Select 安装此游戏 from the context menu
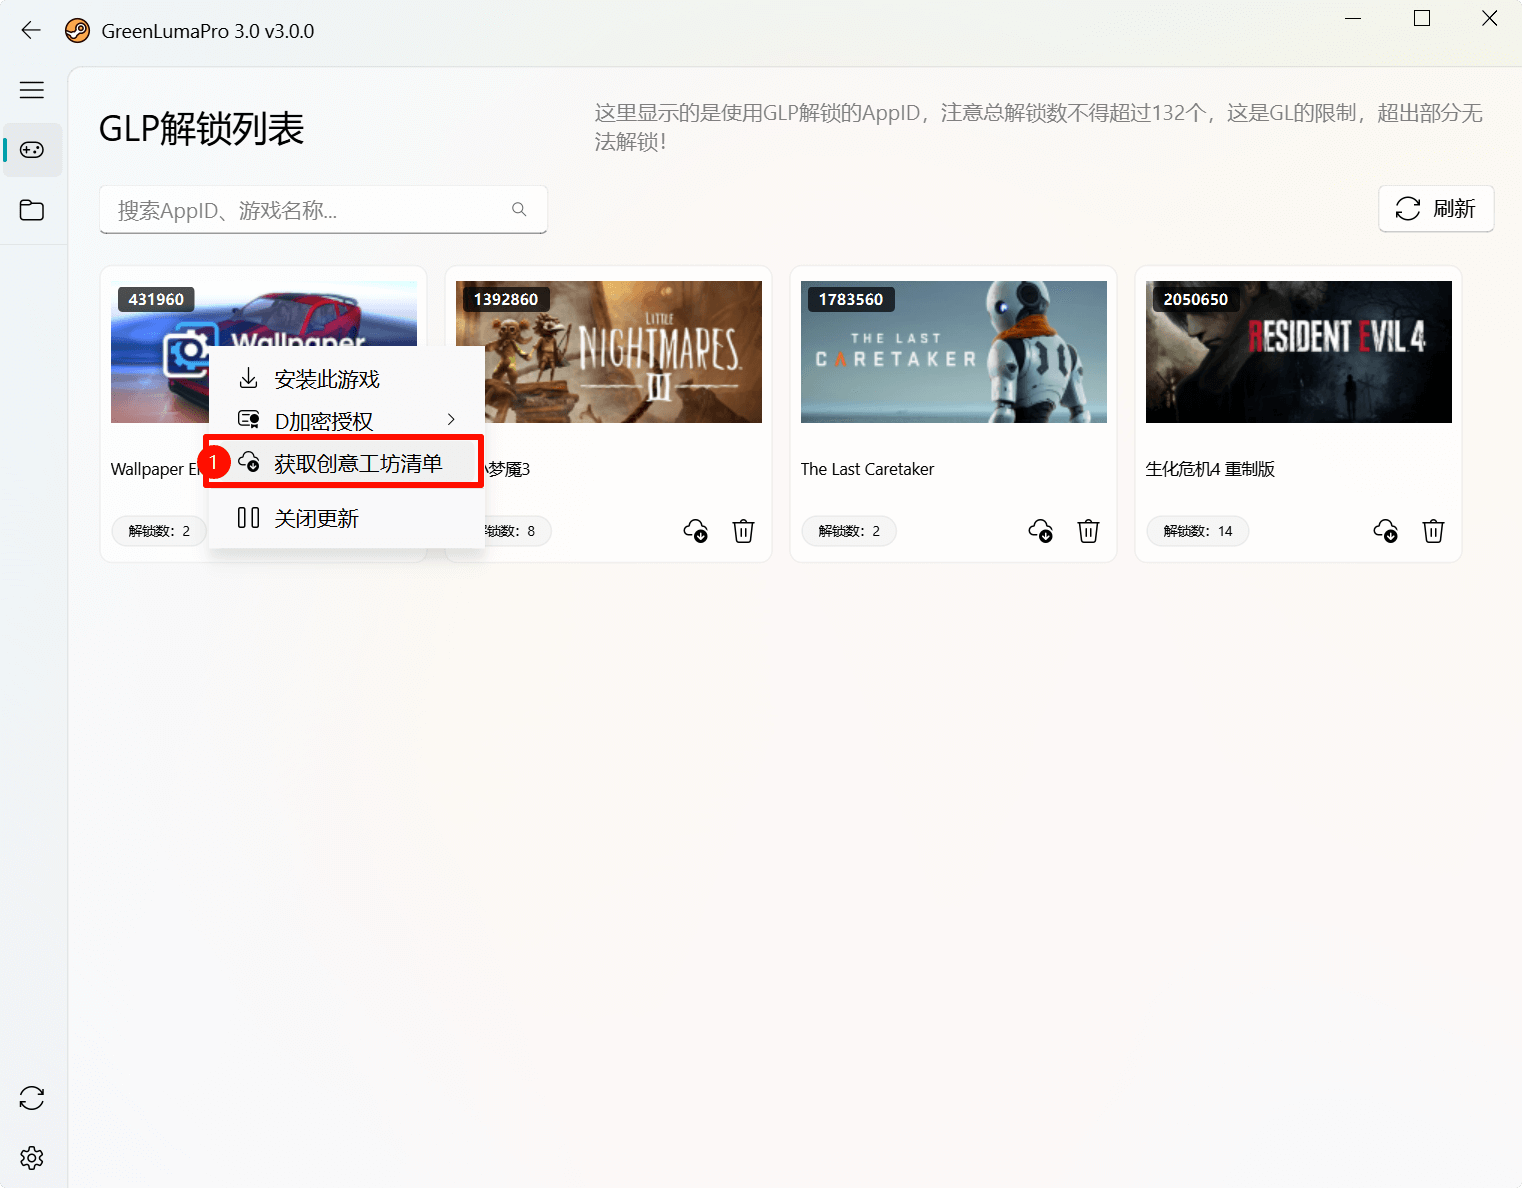Viewport: 1522px width, 1188px height. (x=327, y=379)
